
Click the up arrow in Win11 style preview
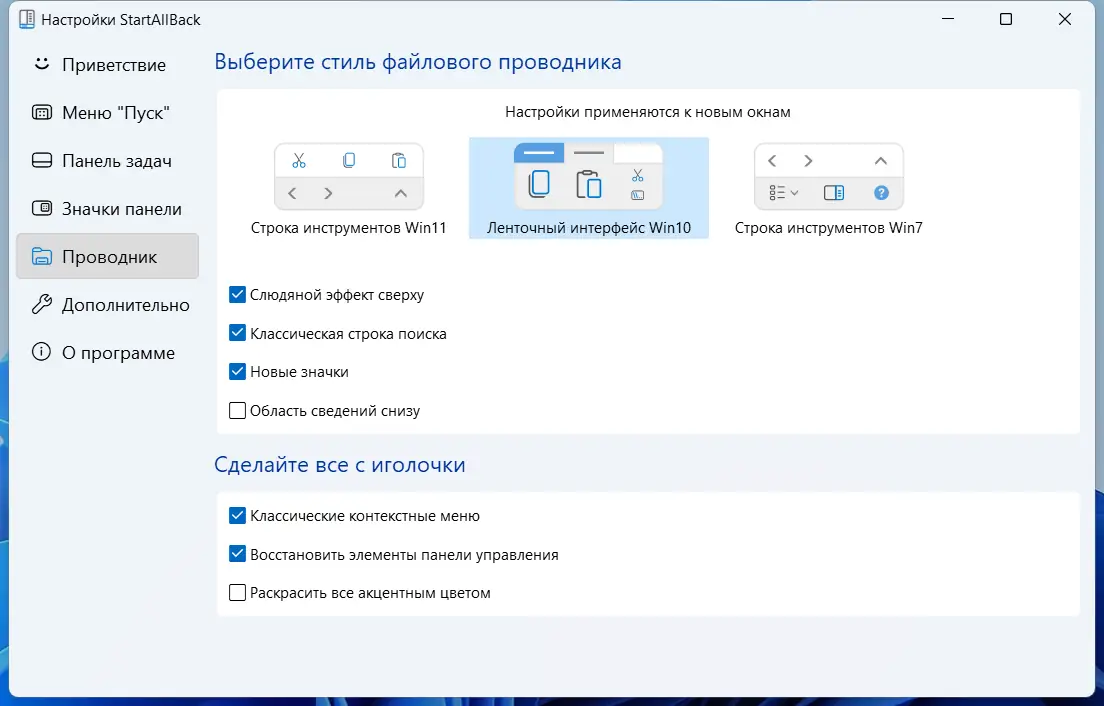tap(401, 193)
